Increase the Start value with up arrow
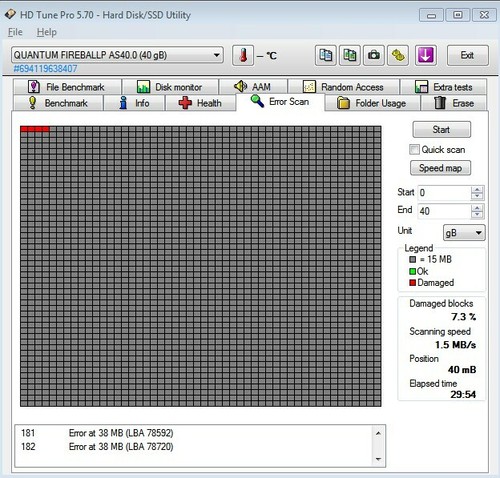 477,189
